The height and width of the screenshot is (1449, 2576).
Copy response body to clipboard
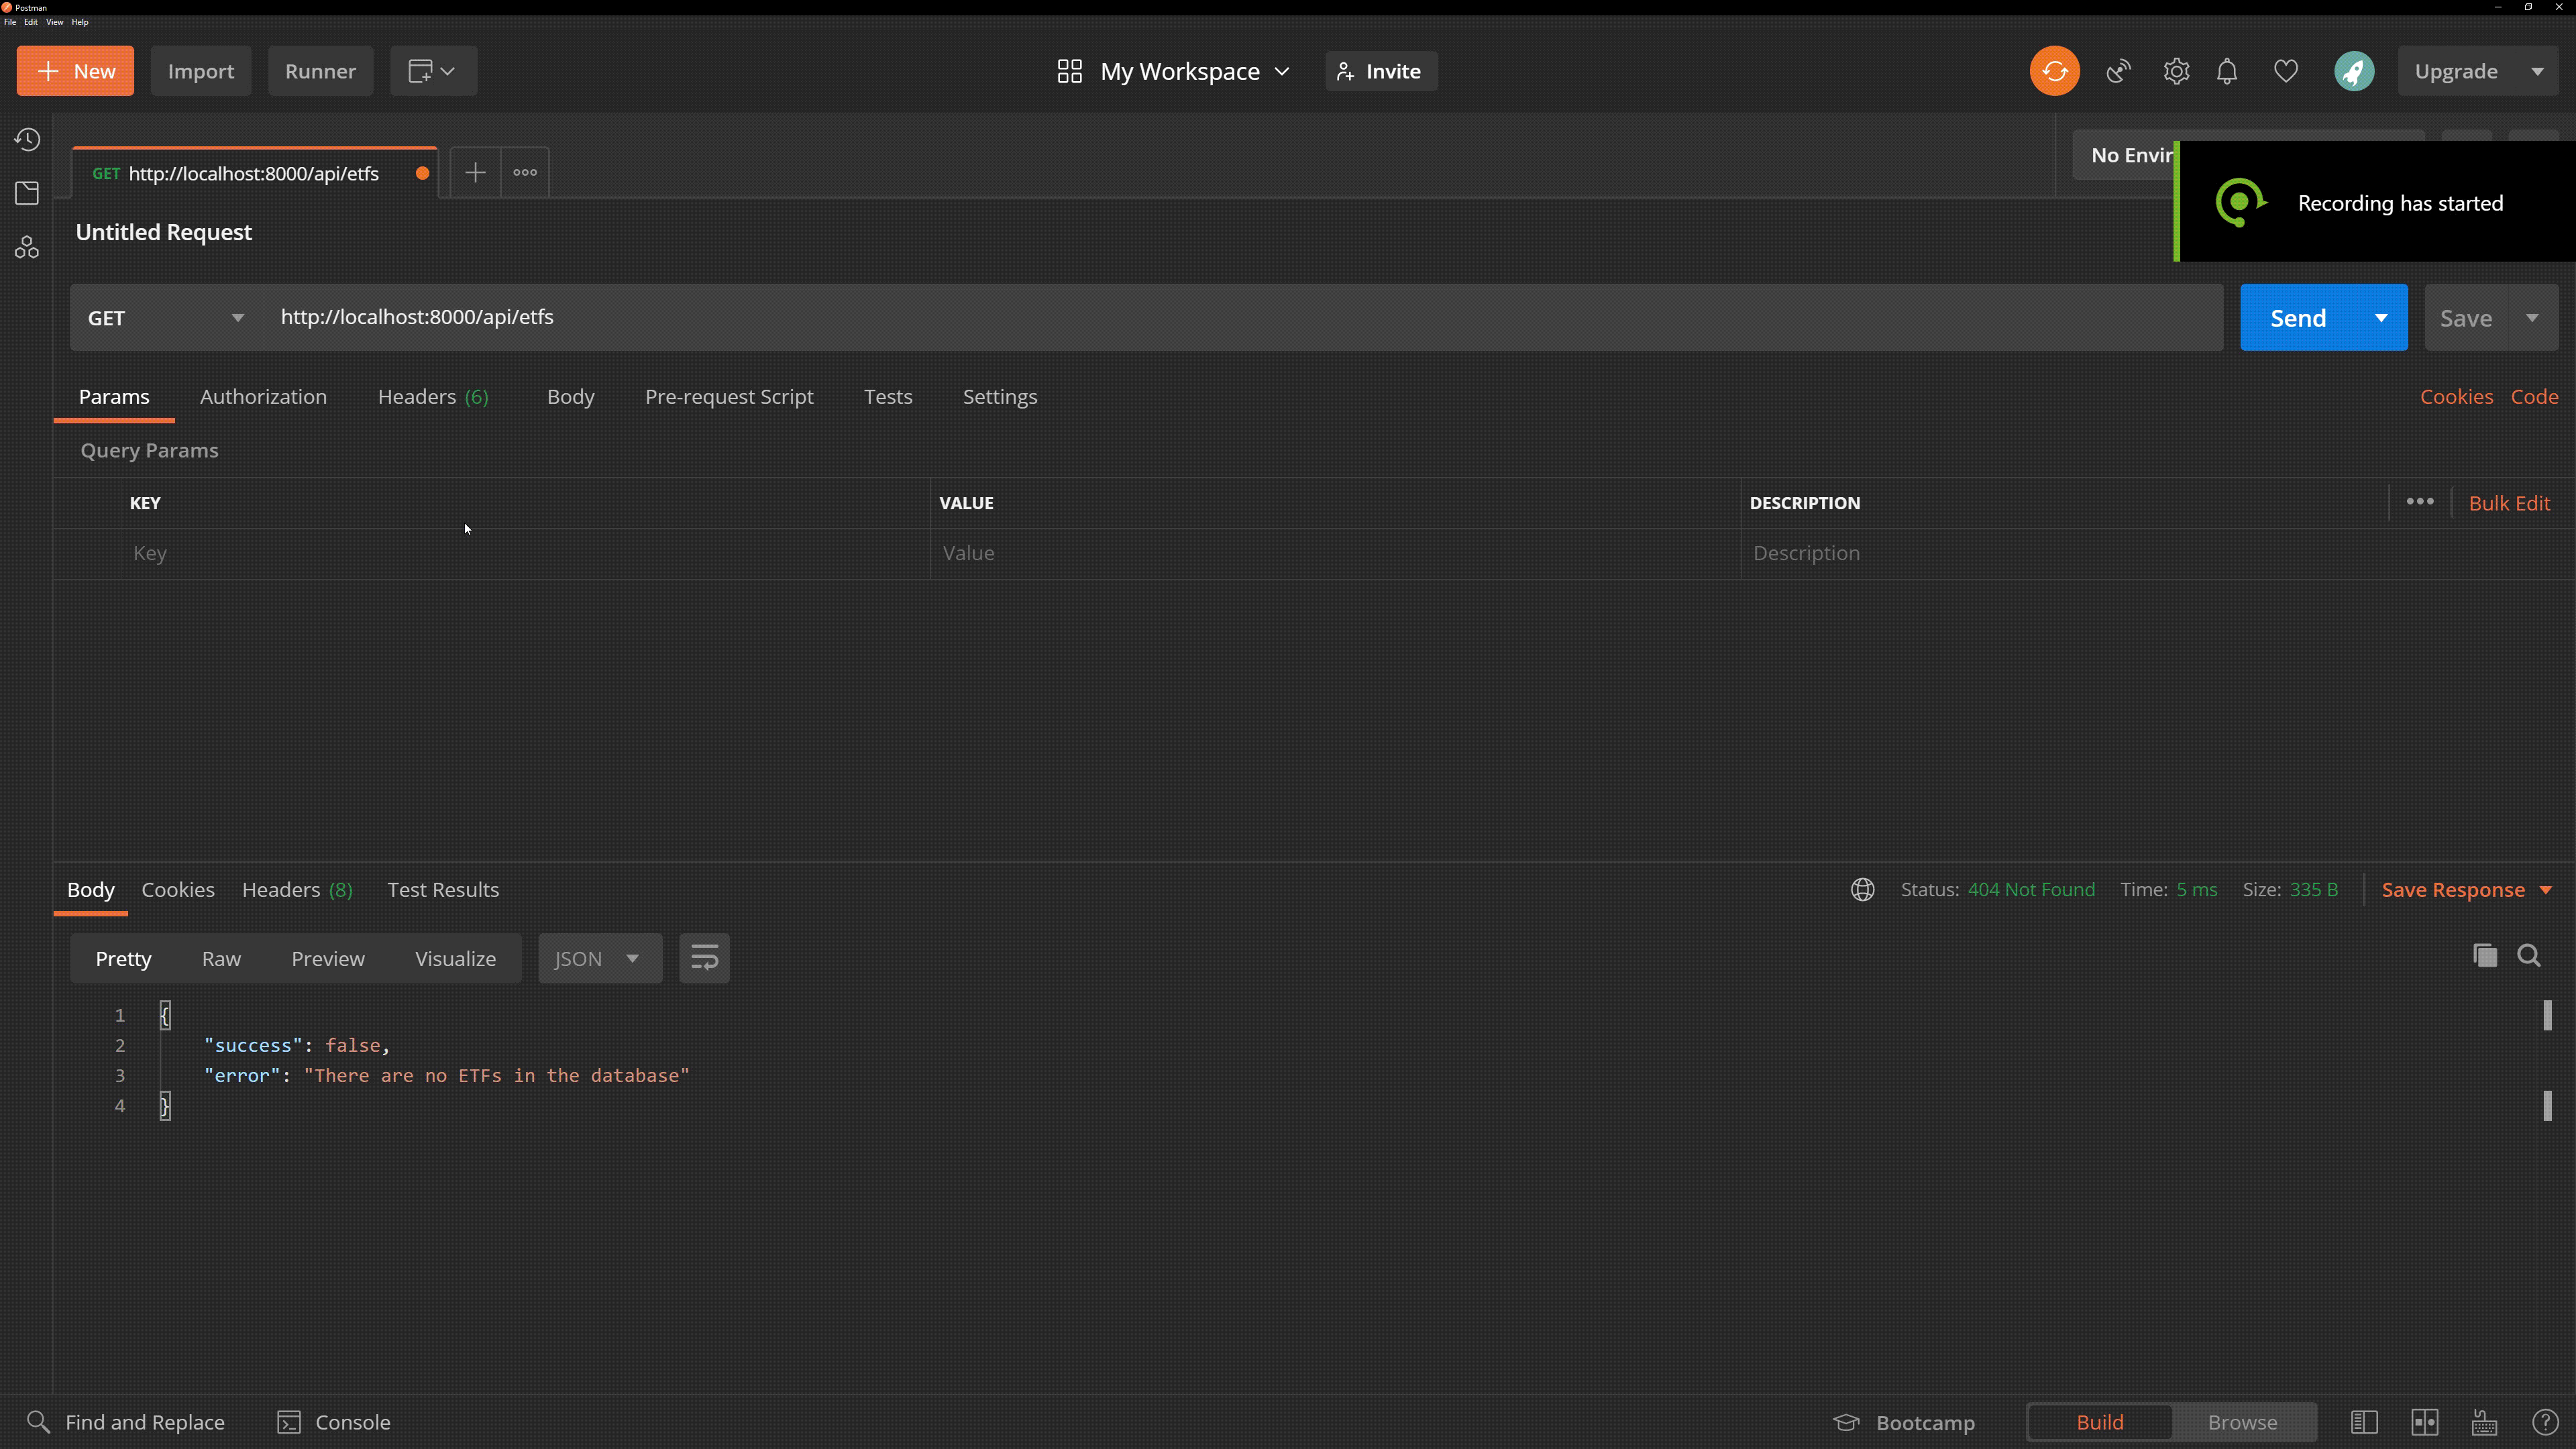click(2484, 956)
